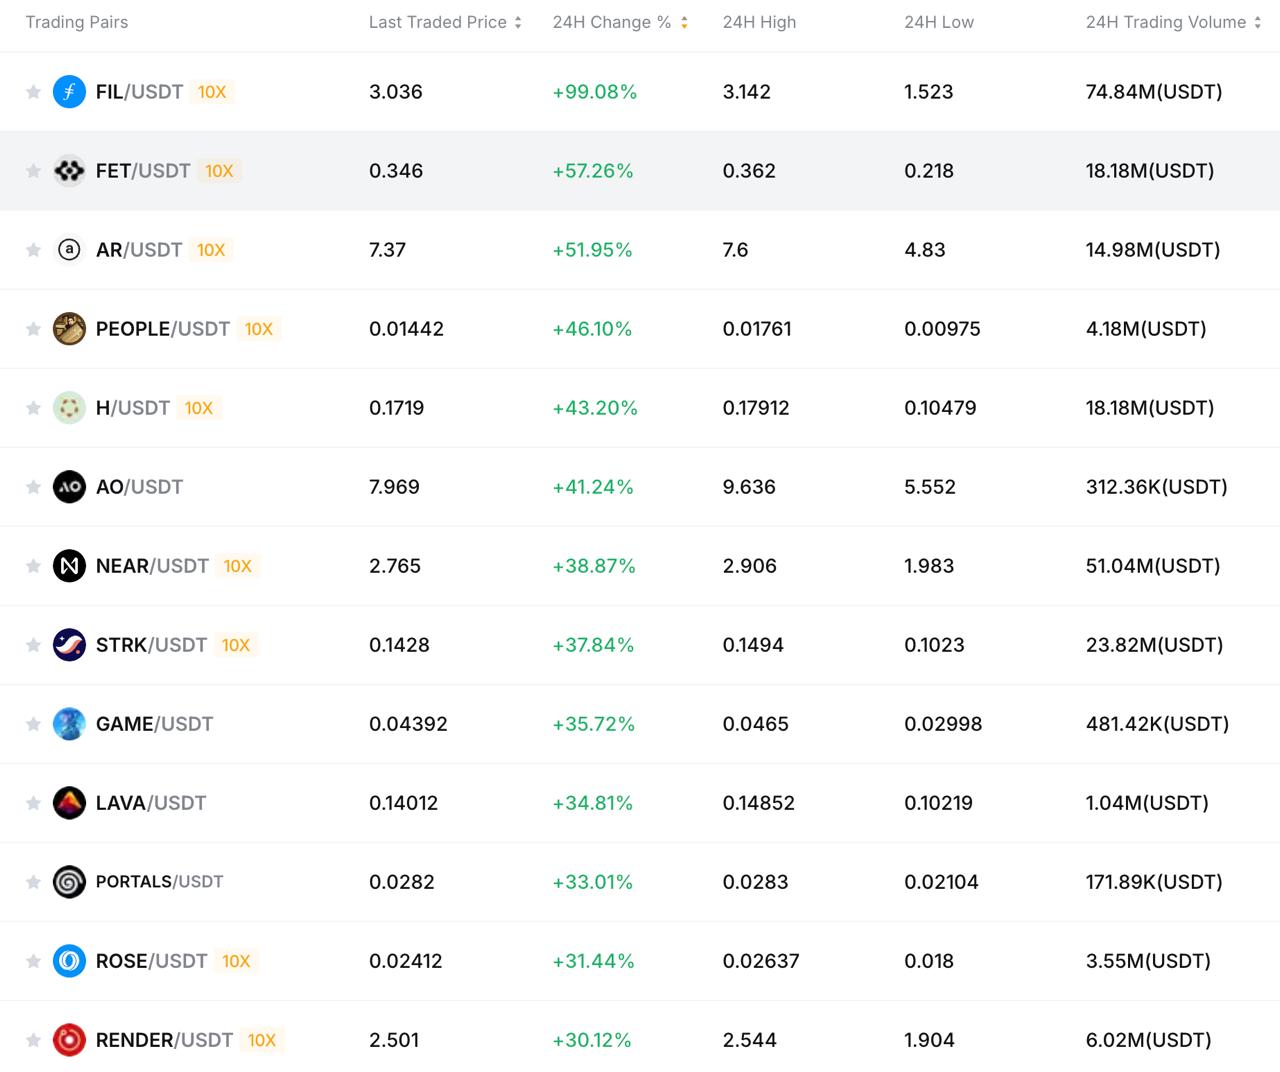Click the Arweave AR coin icon
This screenshot has height=1072, width=1280.
click(69, 250)
